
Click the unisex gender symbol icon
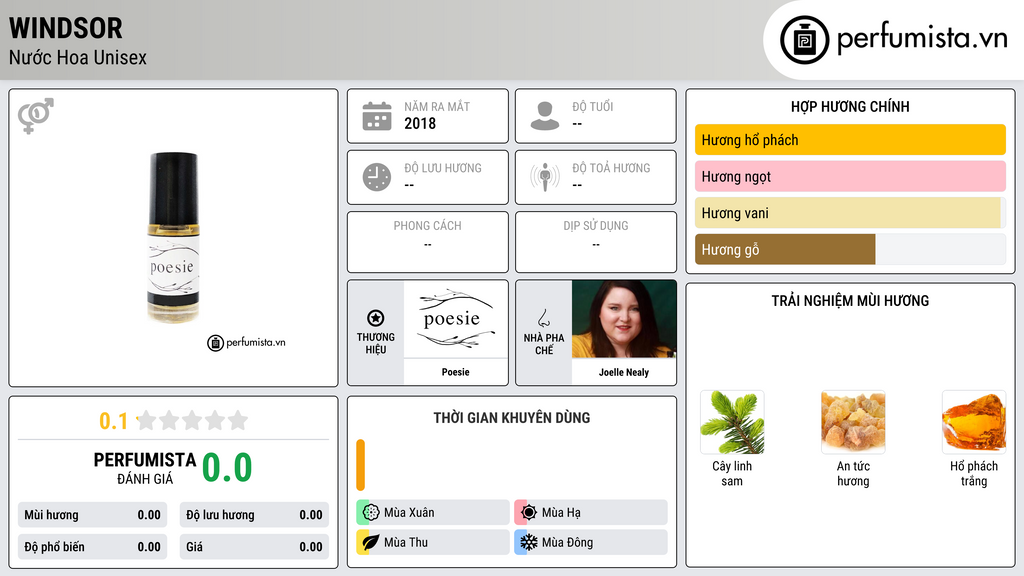coord(35,116)
